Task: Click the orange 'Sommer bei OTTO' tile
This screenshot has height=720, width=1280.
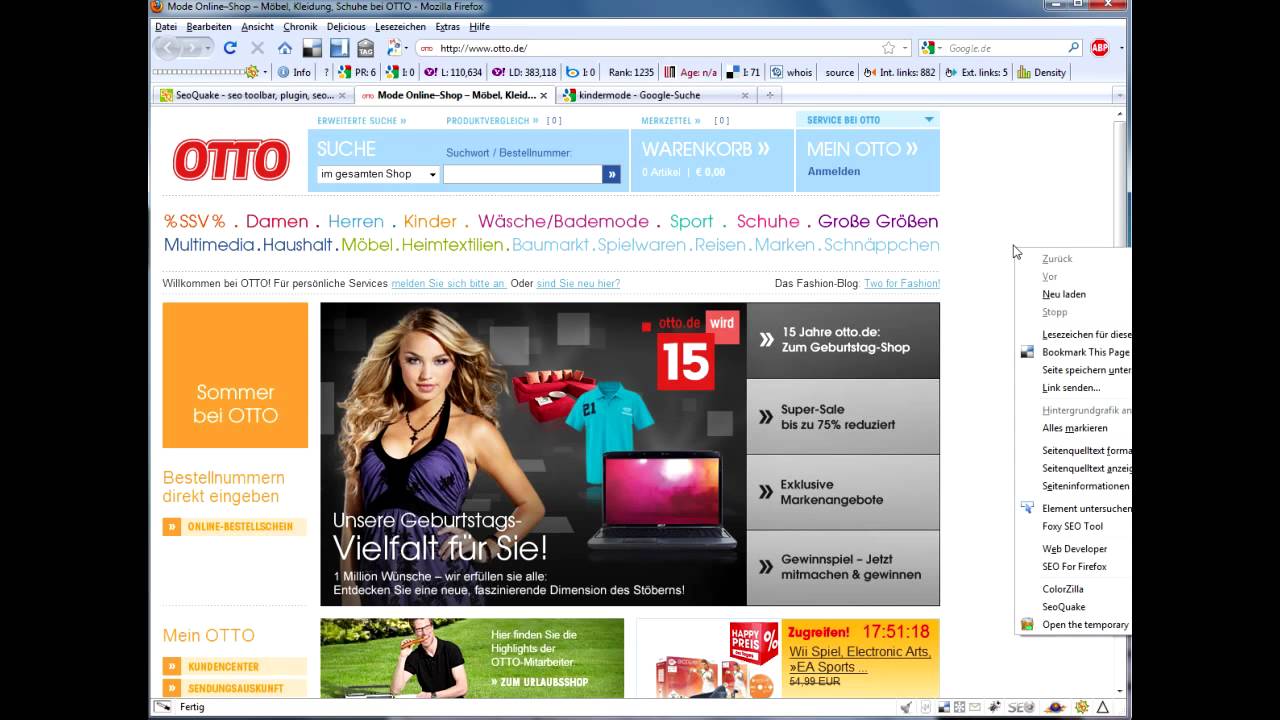Action: pos(235,375)
